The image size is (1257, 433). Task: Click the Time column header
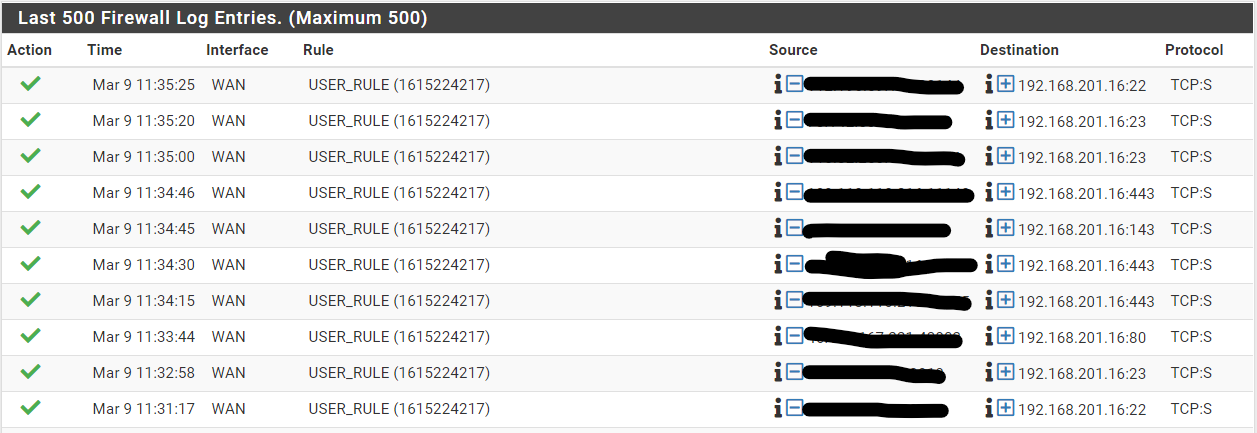104,50
